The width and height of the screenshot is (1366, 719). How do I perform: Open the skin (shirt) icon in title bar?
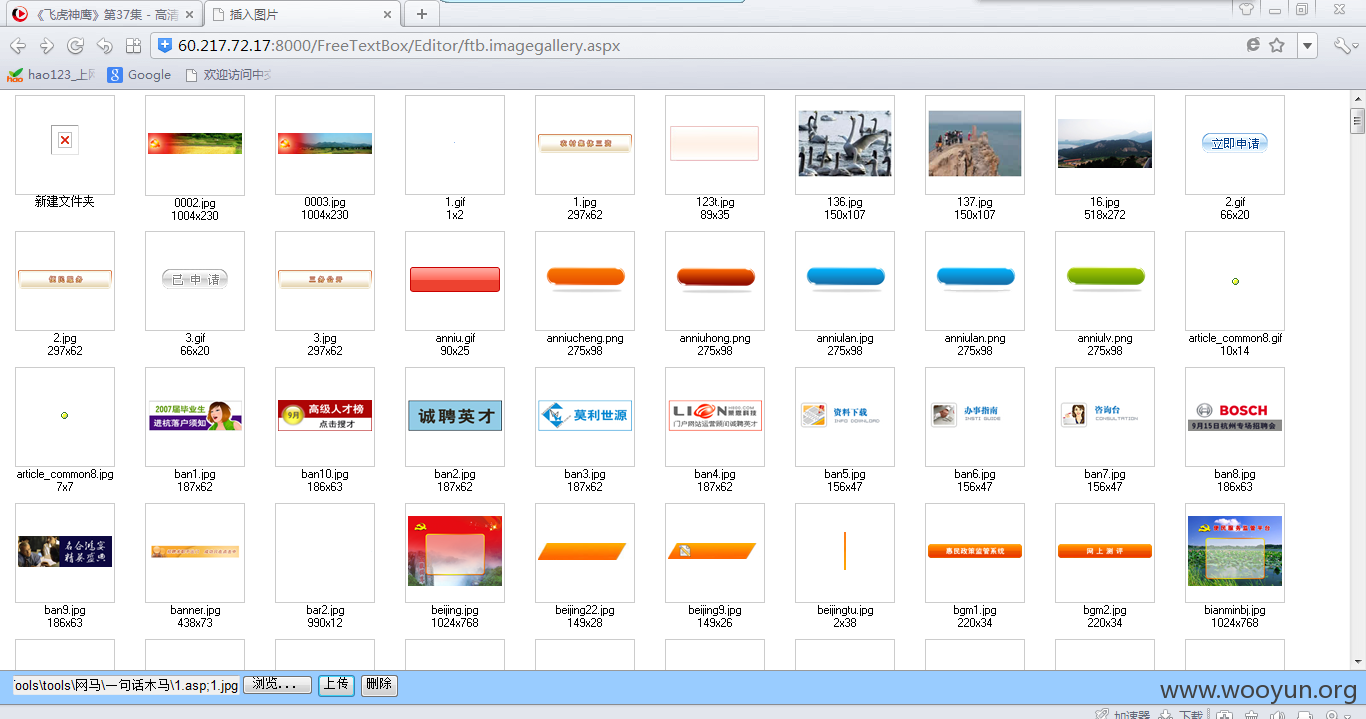(x=1246, y=9)
